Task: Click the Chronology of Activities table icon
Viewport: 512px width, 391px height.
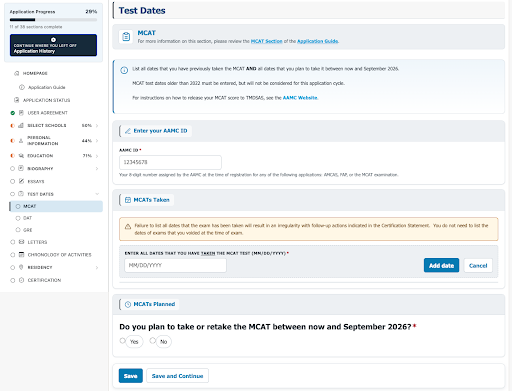Action: [21, 254]
